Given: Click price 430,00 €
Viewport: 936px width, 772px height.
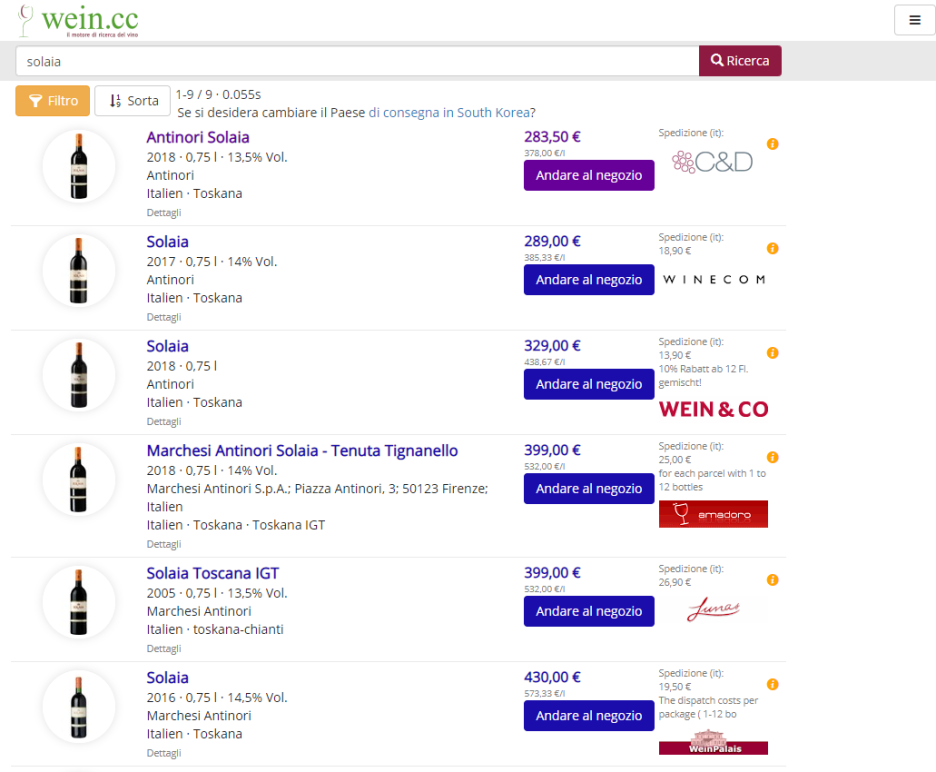Looking at the screenshot, I should (x=552, y=677).
